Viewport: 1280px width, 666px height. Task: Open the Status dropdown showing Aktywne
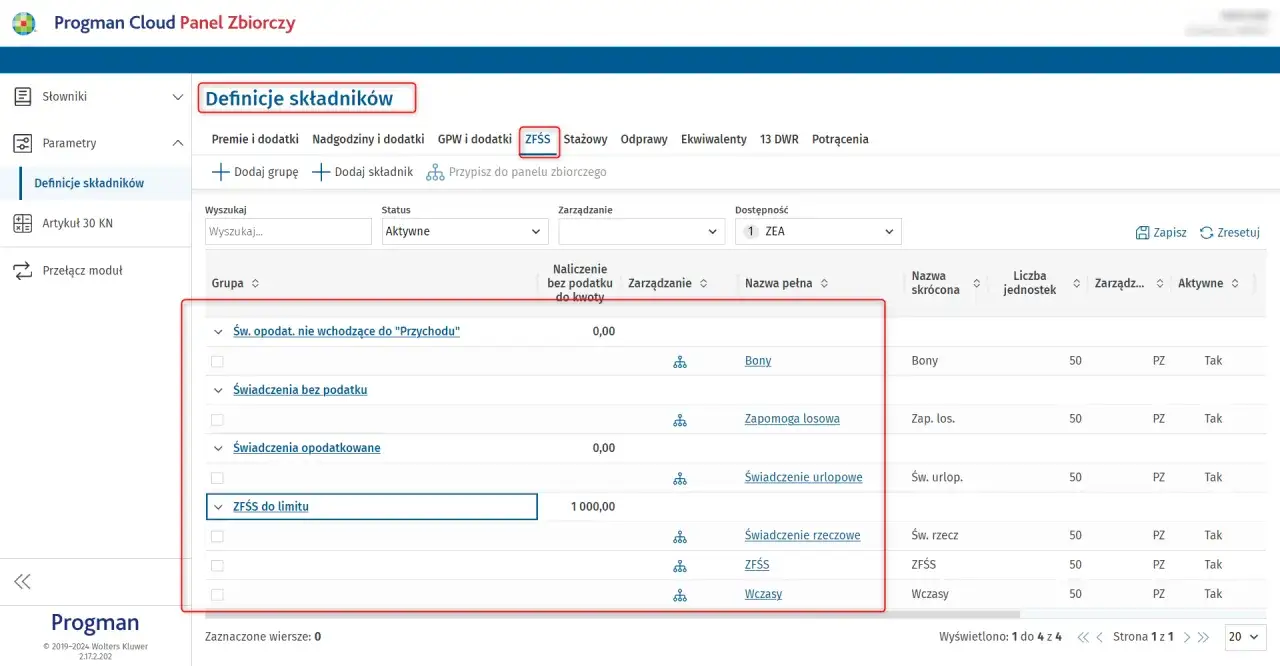point(465,232)
